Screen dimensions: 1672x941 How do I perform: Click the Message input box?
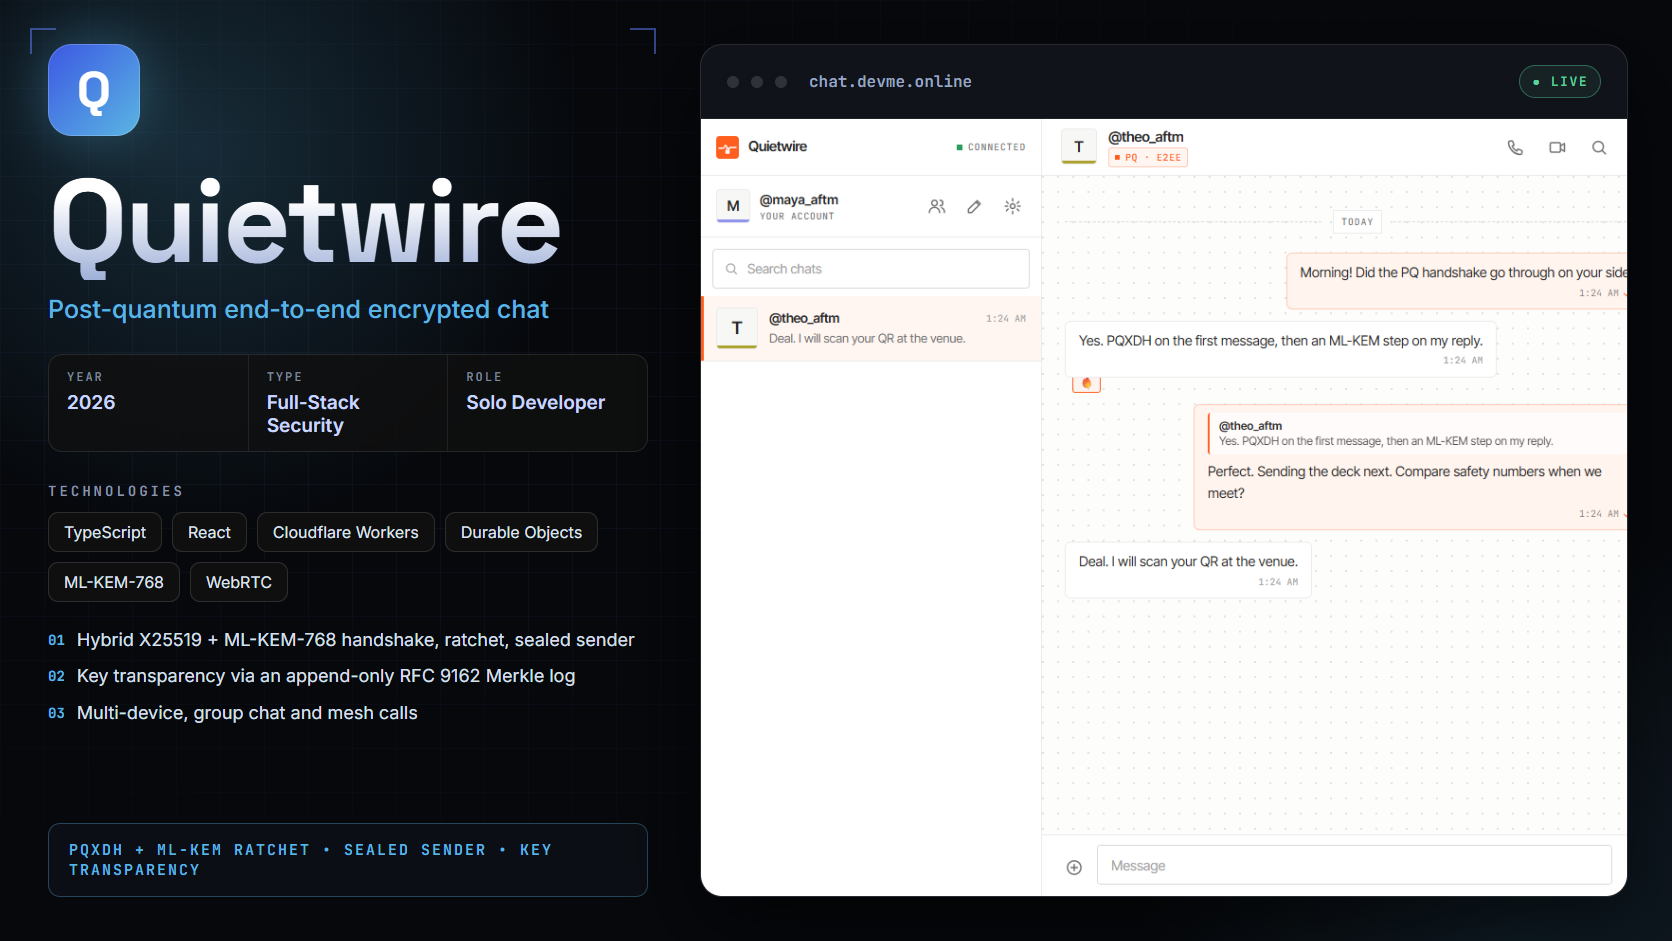(x=1354, y=866)
